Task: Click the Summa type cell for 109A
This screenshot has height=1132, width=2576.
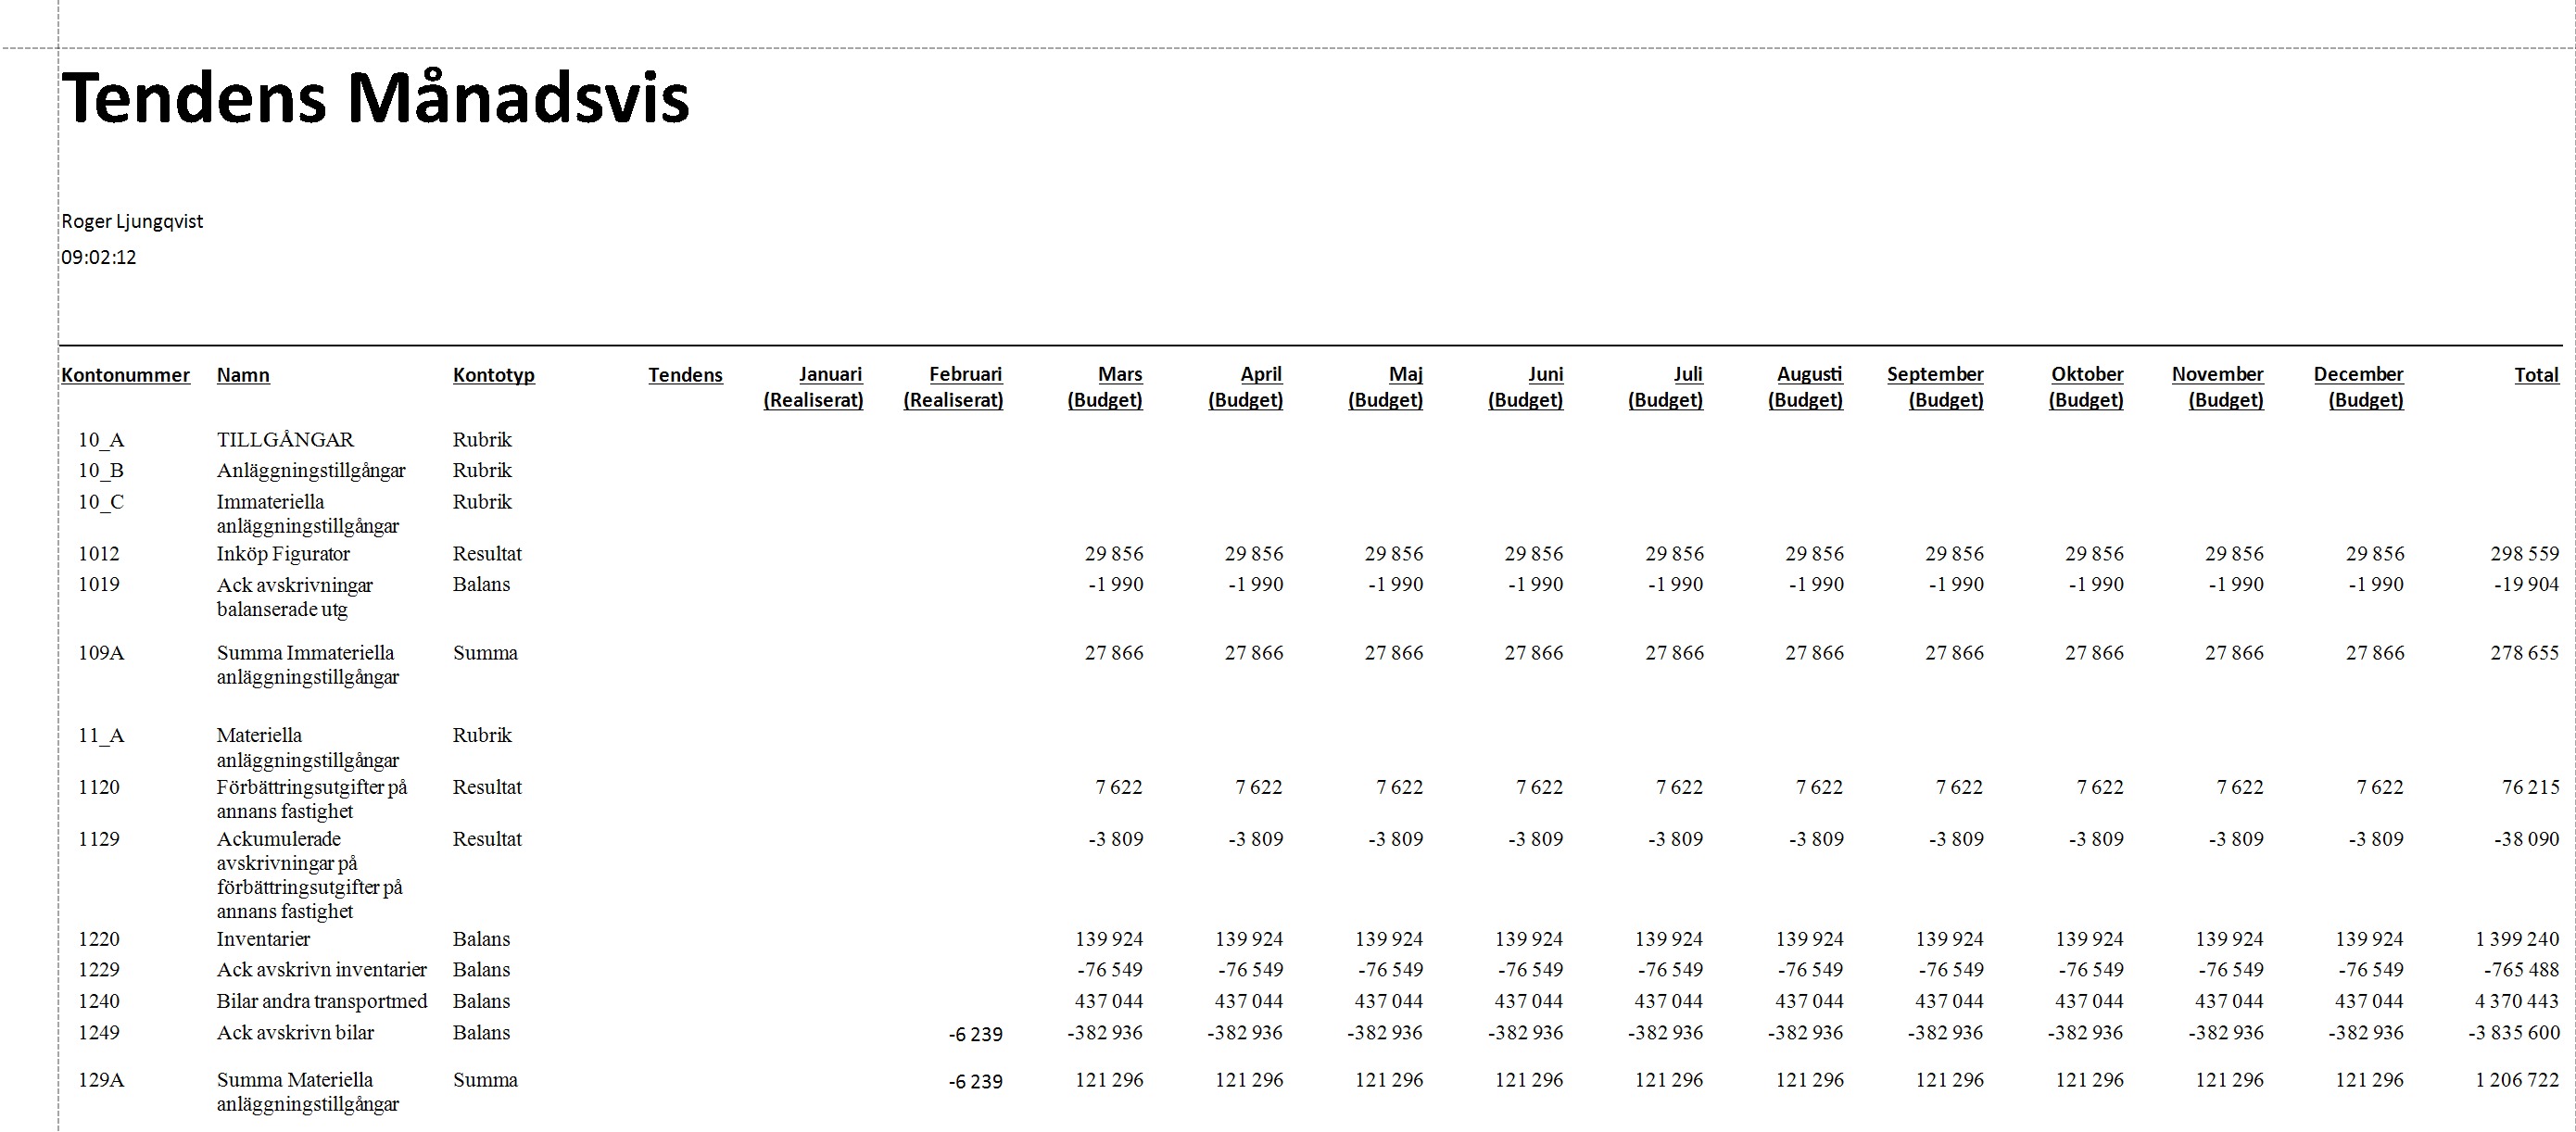Action: coord(485,653)
